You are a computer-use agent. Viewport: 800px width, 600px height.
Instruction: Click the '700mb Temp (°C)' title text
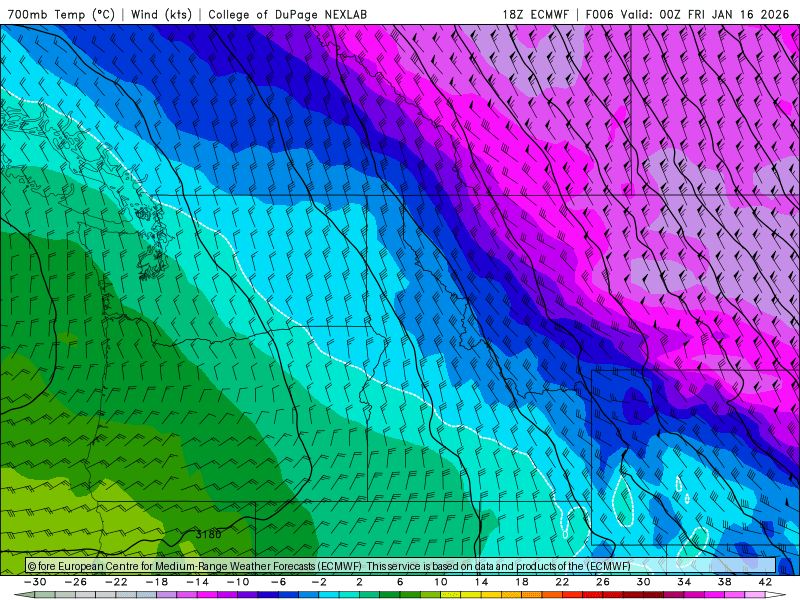pyautogui.click(x=61, y=15)
